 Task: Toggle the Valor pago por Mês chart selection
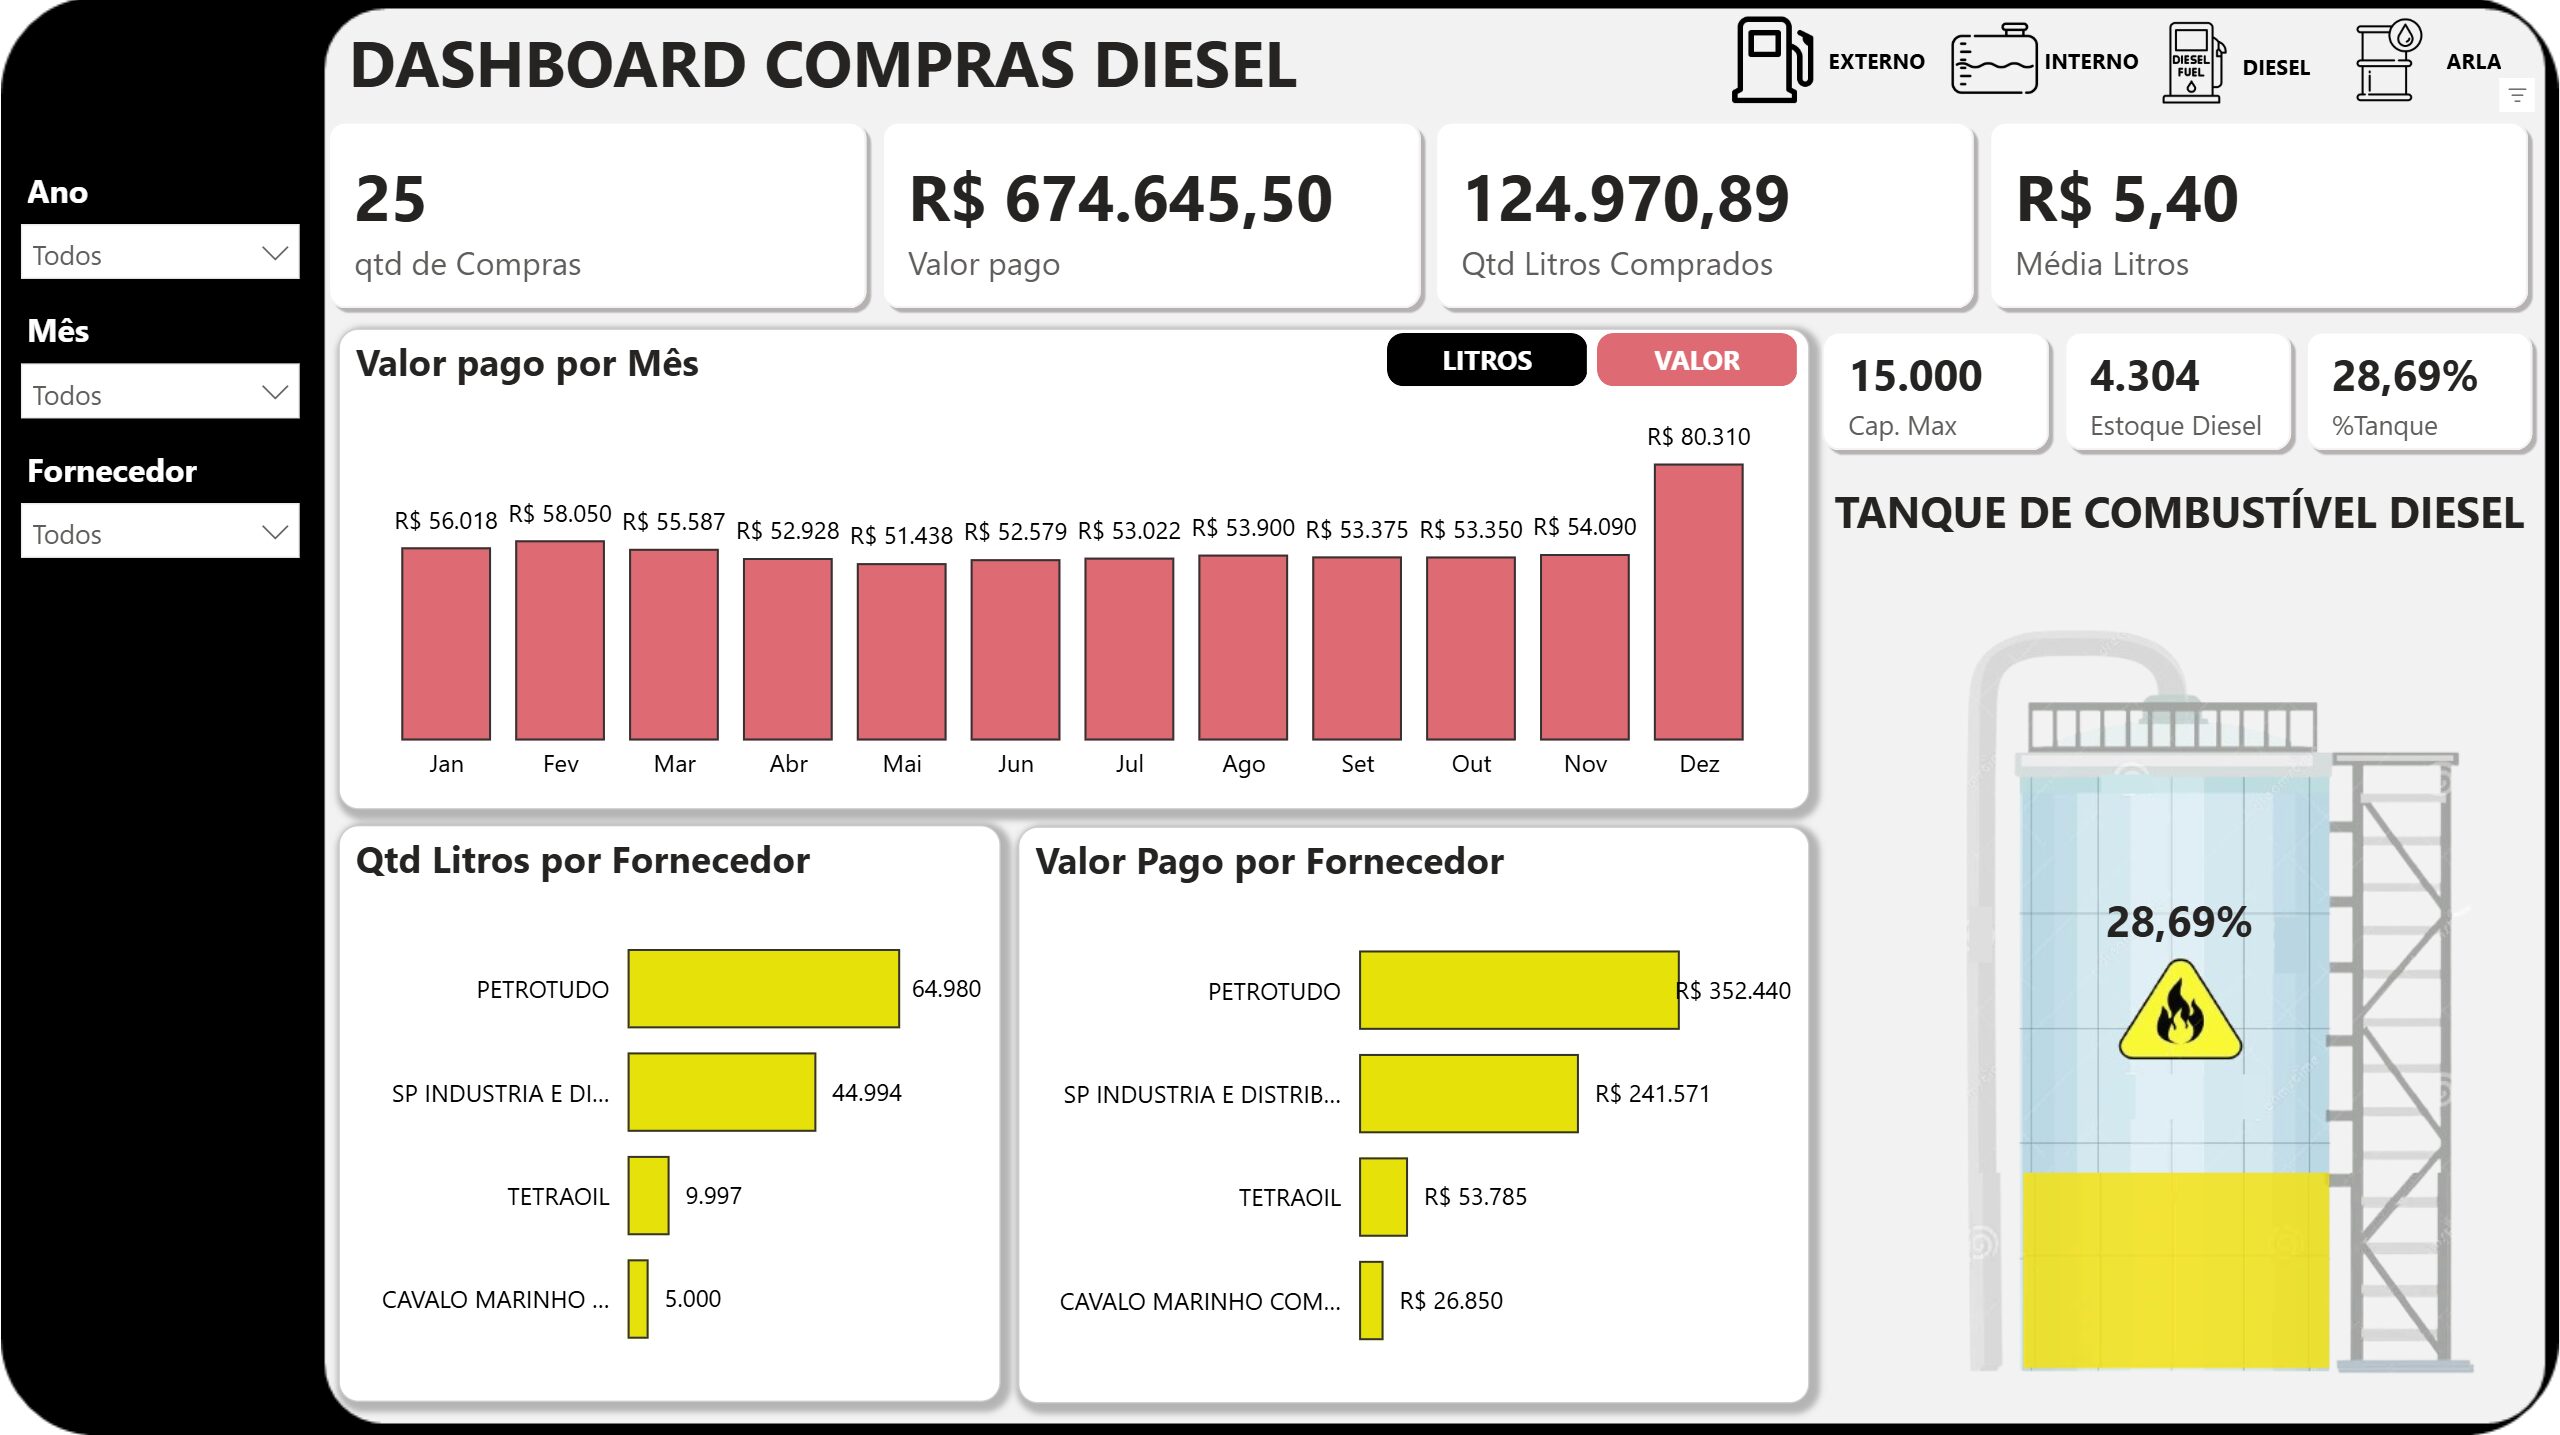pos(528,364)
